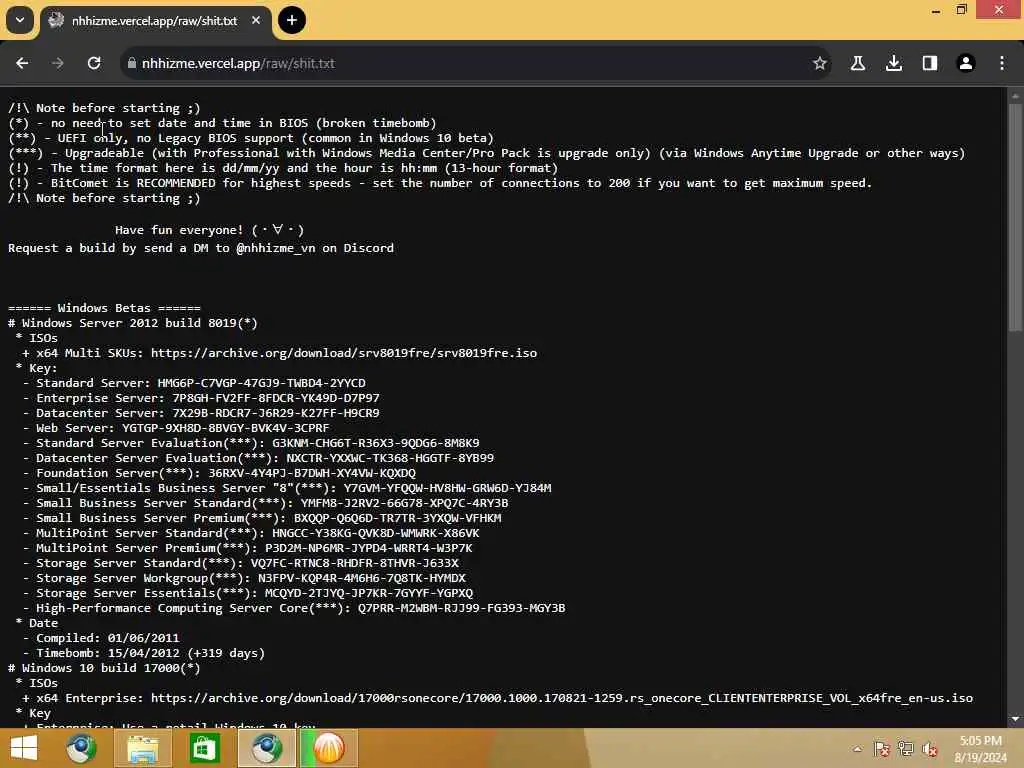Click the Storage Server Standard key VQ7FC-RTNC8

point(355,563)
